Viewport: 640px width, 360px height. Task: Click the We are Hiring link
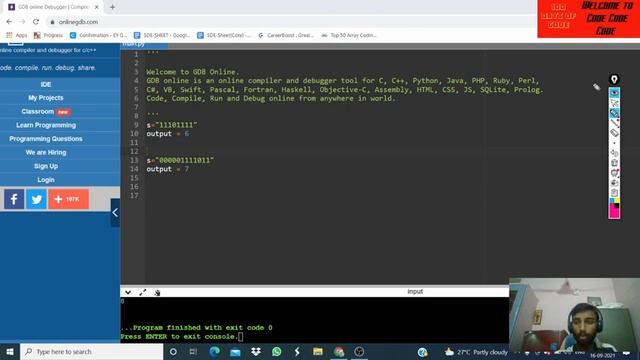[x=46, y=152]
